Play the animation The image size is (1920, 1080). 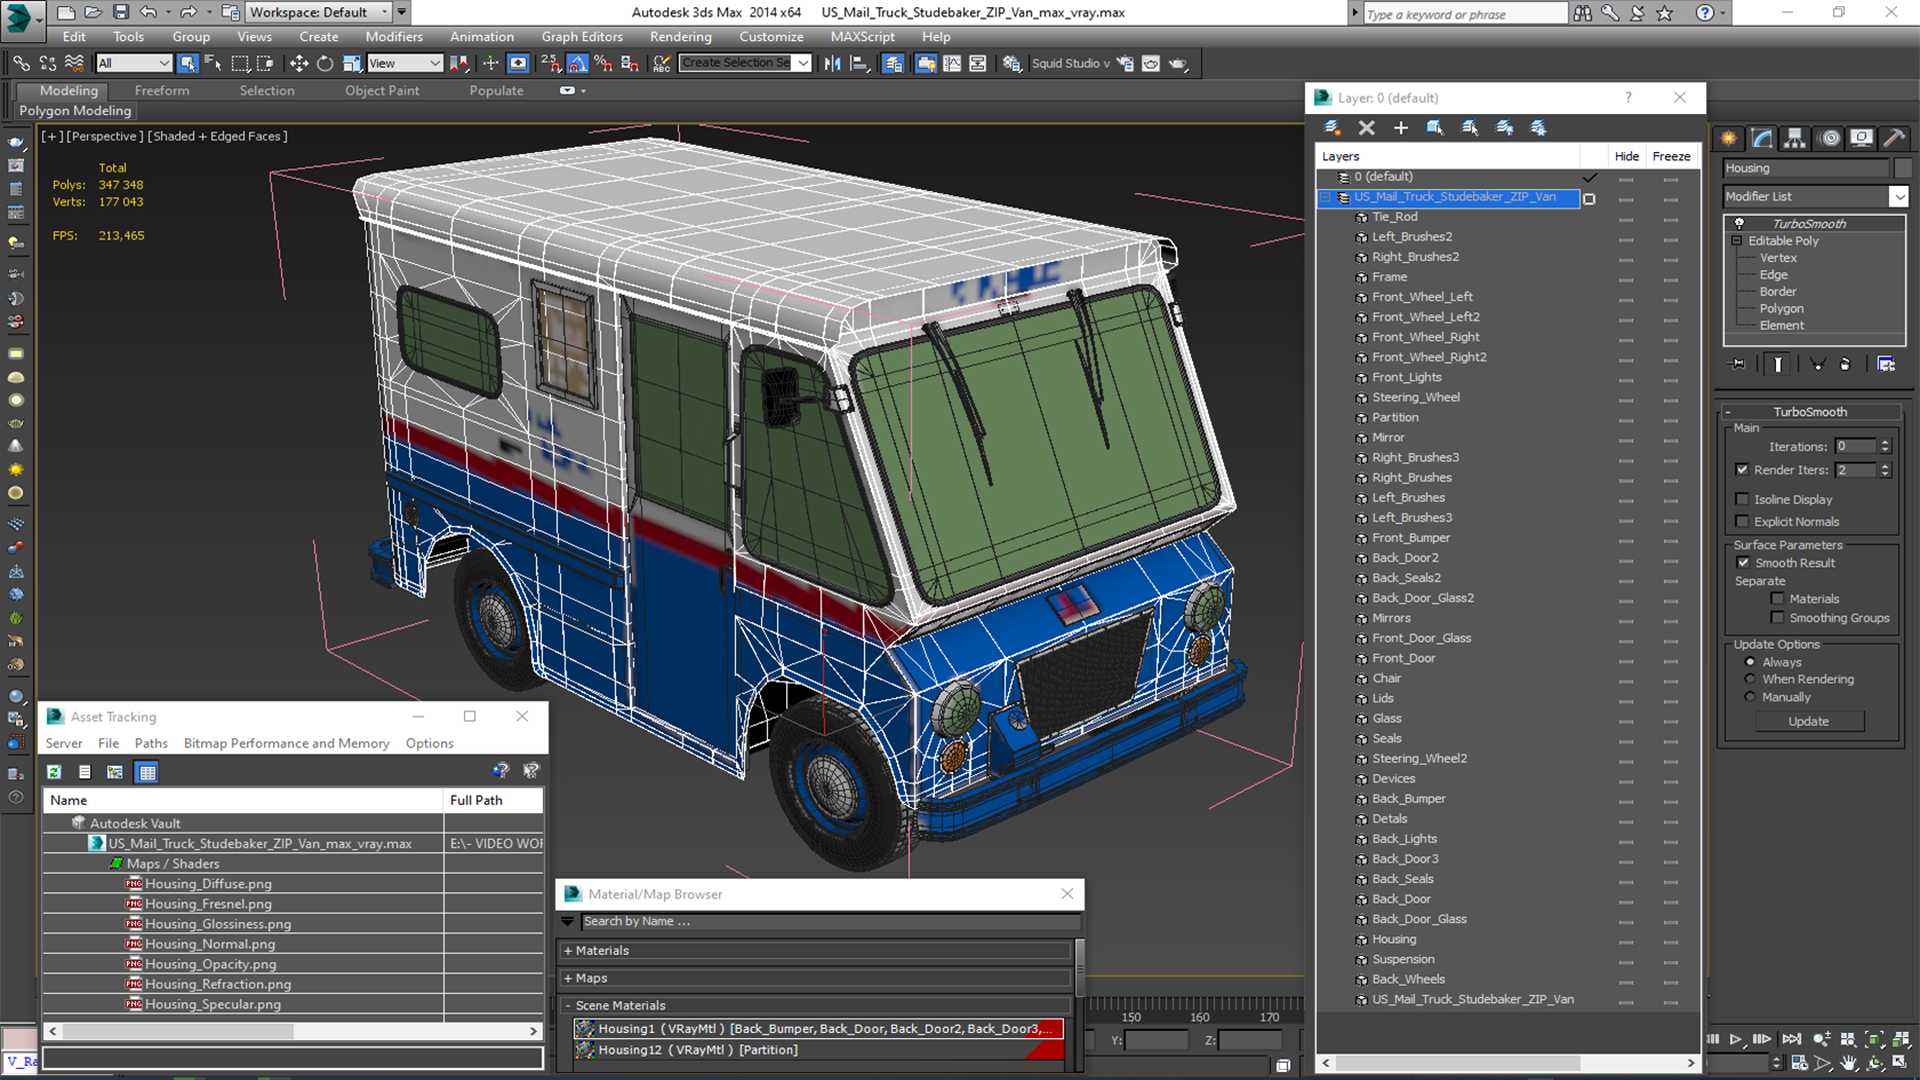(1736, 1040)
